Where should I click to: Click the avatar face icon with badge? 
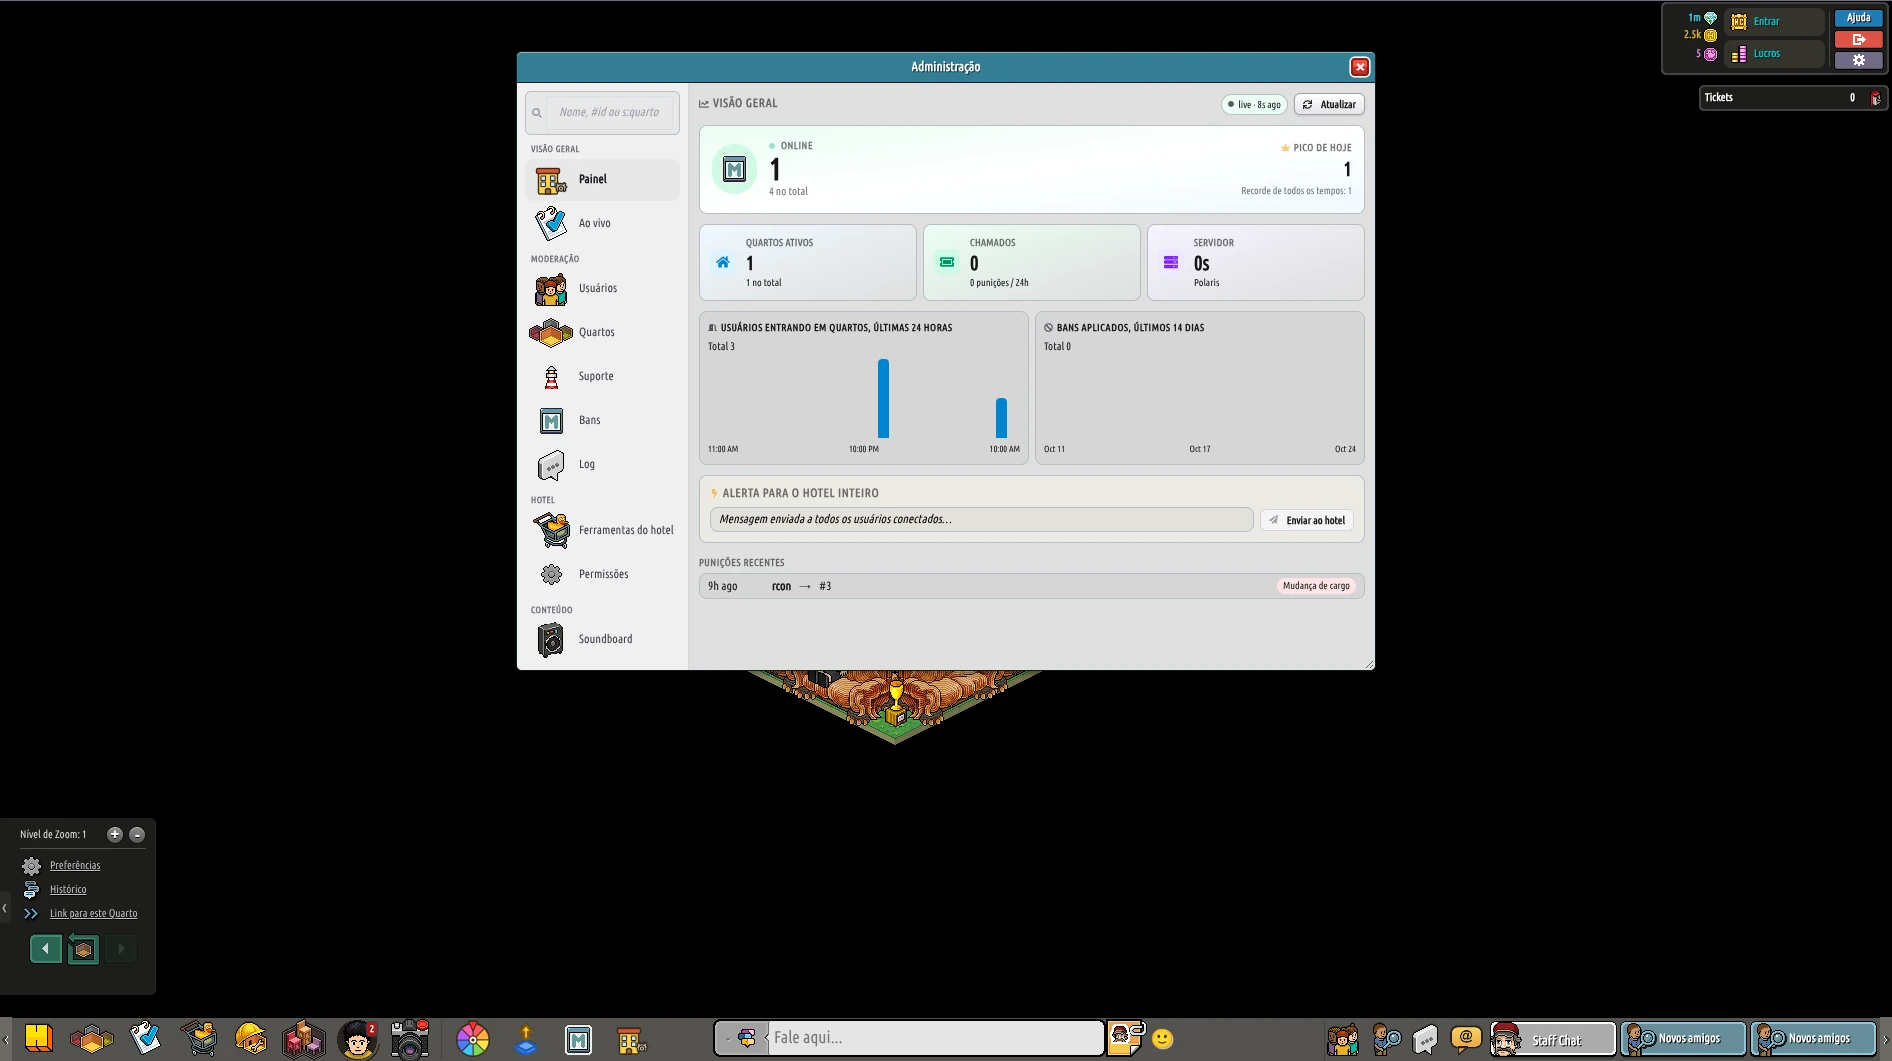357,1039
